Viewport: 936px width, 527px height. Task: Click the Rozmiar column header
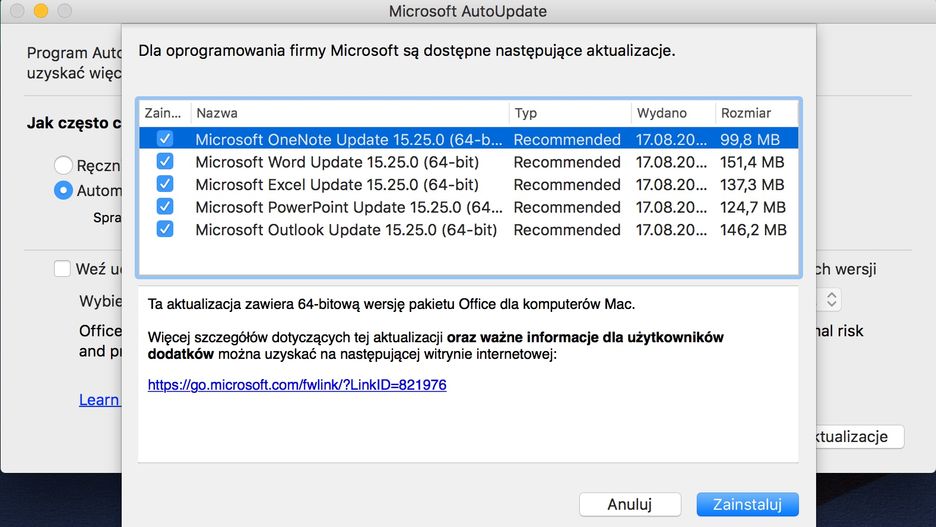tap(756, 113)
